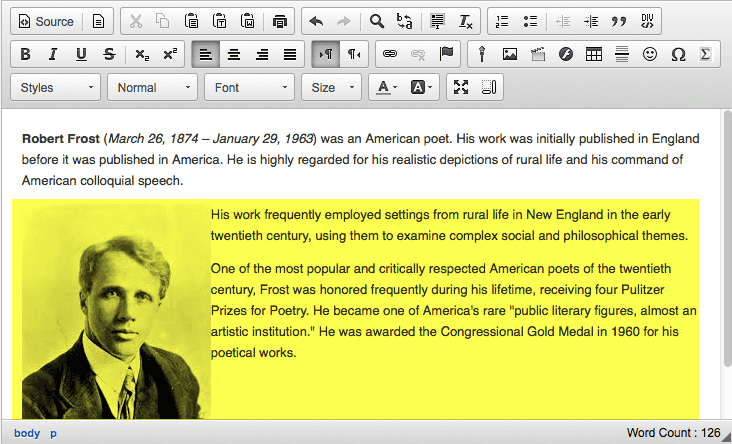Open the Background Color picker
The width and height of the screenshot is (732, 444).
pyautogui.click(x=421, y=87)
